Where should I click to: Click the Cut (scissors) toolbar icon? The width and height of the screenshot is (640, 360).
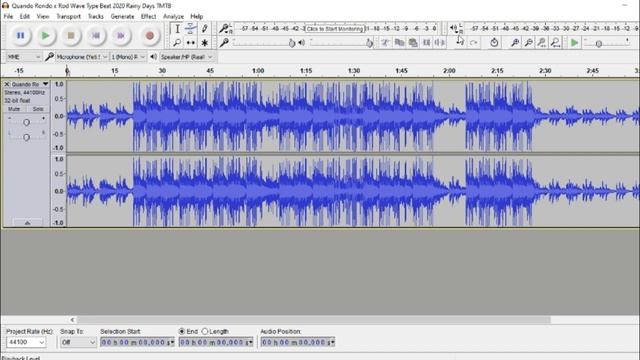385,42
